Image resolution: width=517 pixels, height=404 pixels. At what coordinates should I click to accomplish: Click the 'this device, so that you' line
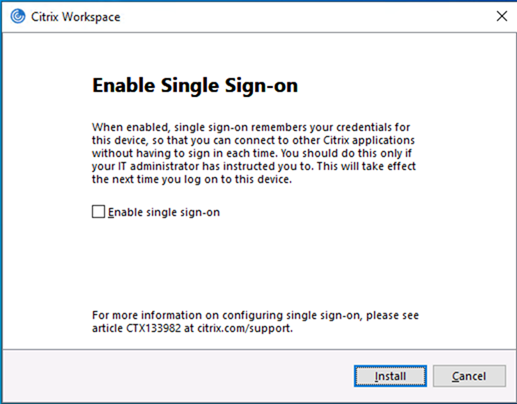(253, 140)
